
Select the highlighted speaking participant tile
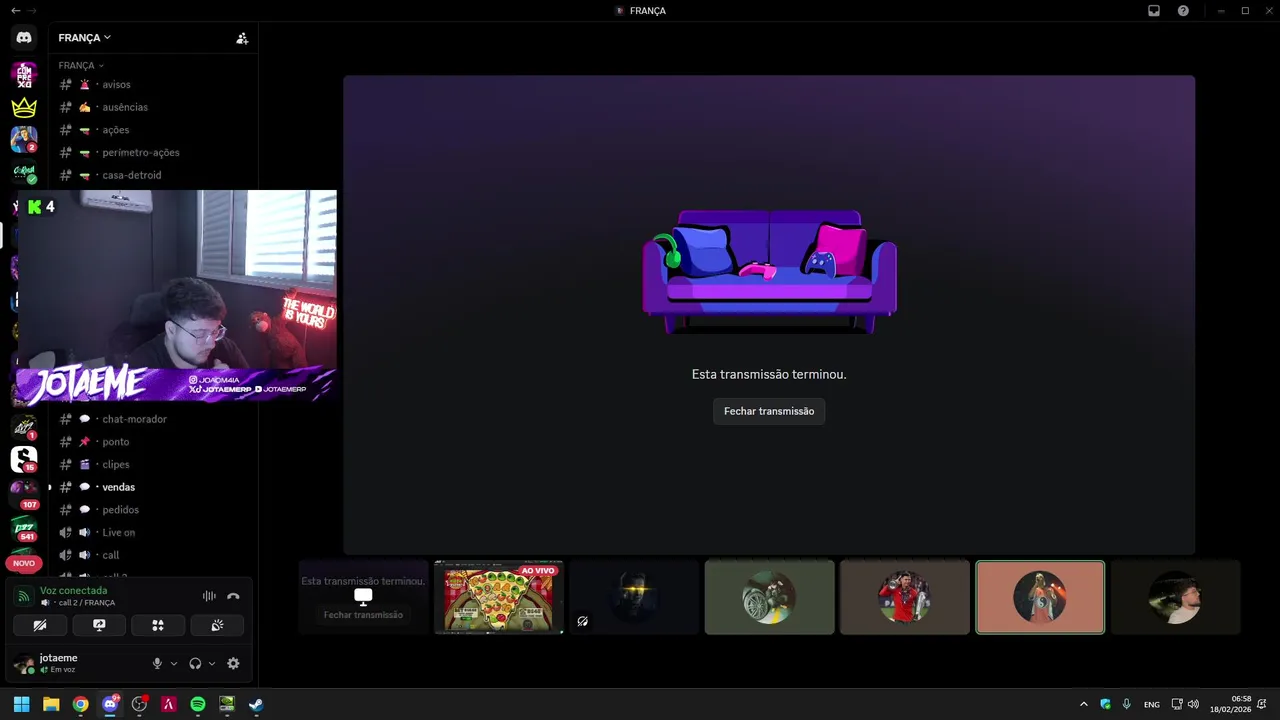(x=1040, y=597)
